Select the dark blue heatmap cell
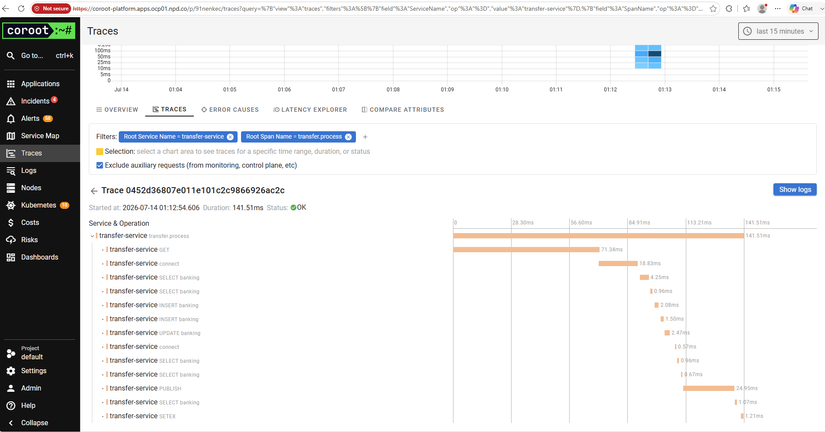 coord(655,54)
